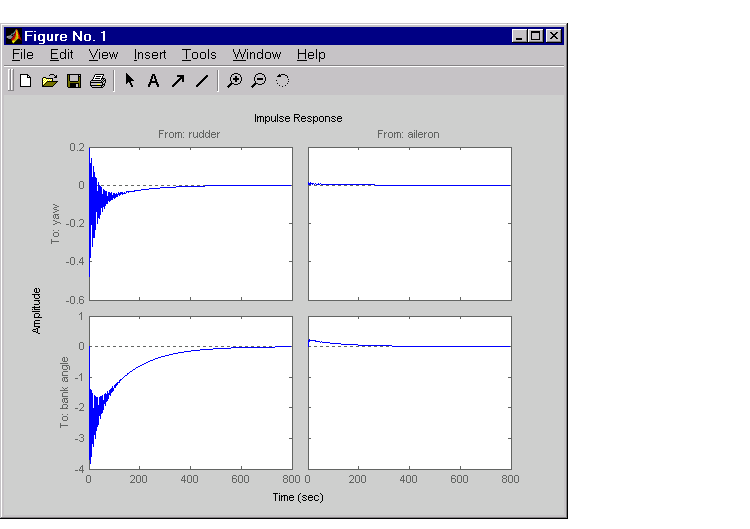Select the Add Text 'A' tool
The image size is (750, 529).
coord(153,81)
